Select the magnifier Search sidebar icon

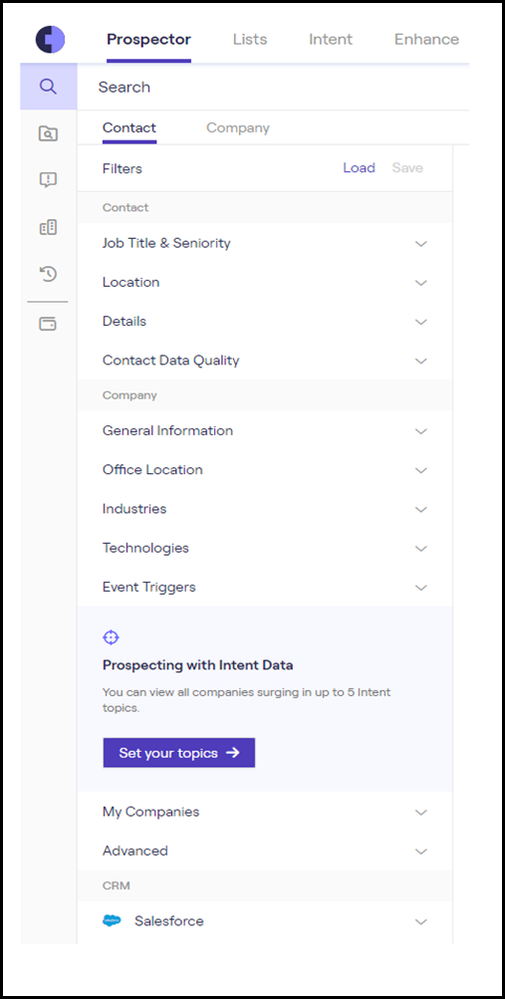click(x=48, y=86)
